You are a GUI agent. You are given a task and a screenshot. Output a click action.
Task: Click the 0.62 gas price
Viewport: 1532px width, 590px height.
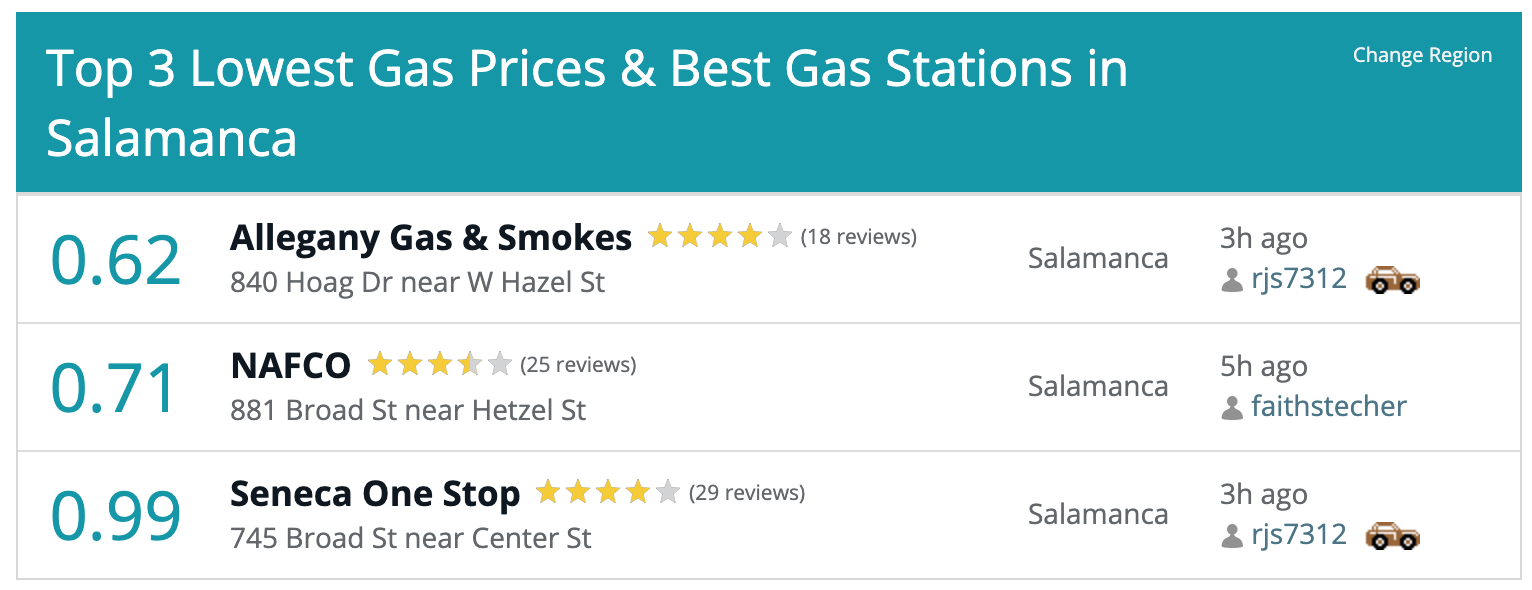116,259
